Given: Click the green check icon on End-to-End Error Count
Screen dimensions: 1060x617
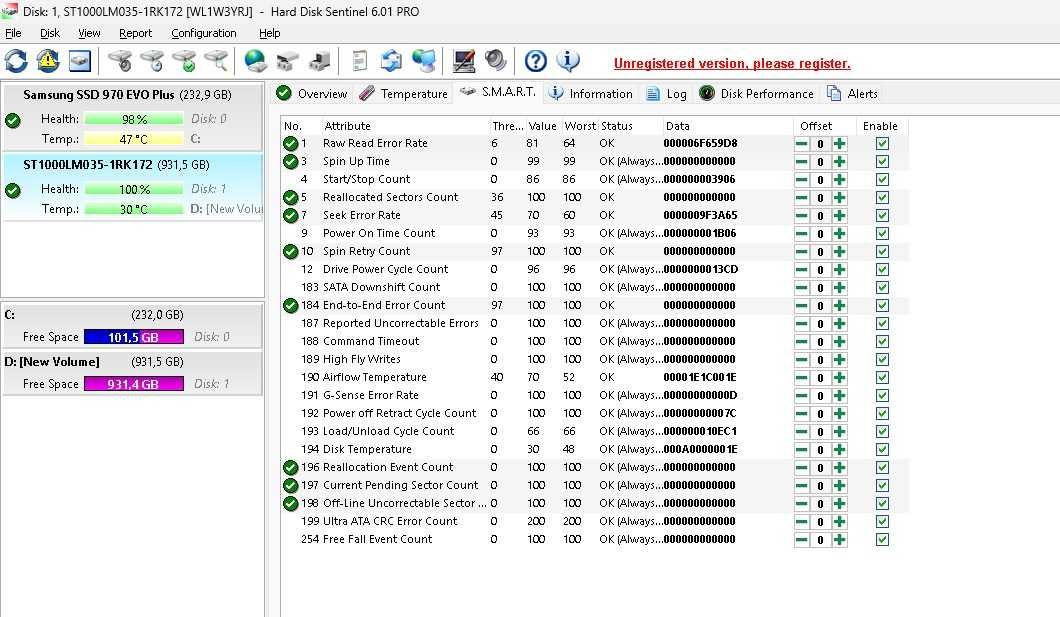Looking at the screenshot, I should (291, 305).
